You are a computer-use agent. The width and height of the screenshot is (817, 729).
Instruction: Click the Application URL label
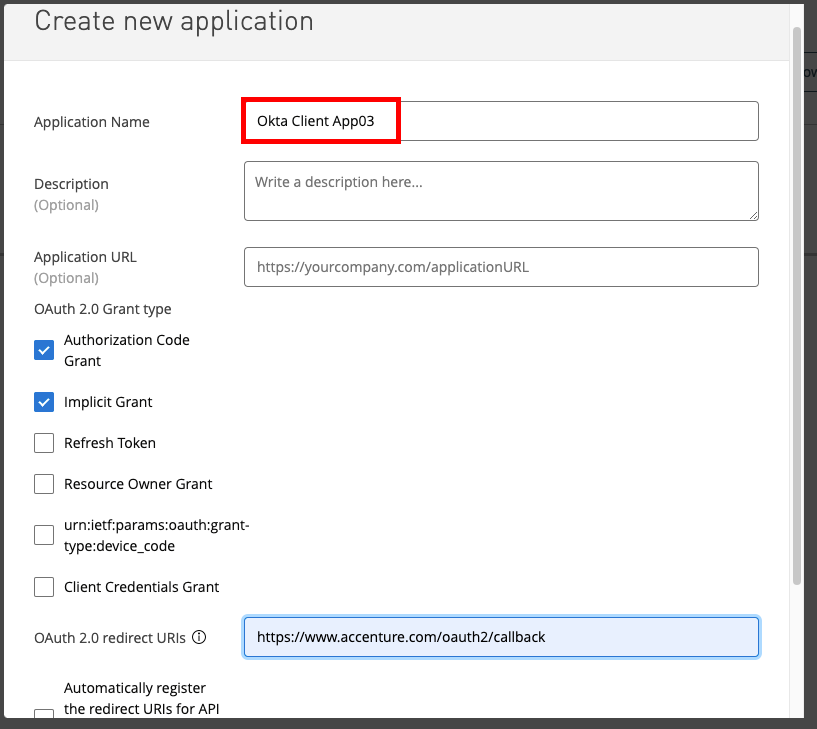pos(85,257)
